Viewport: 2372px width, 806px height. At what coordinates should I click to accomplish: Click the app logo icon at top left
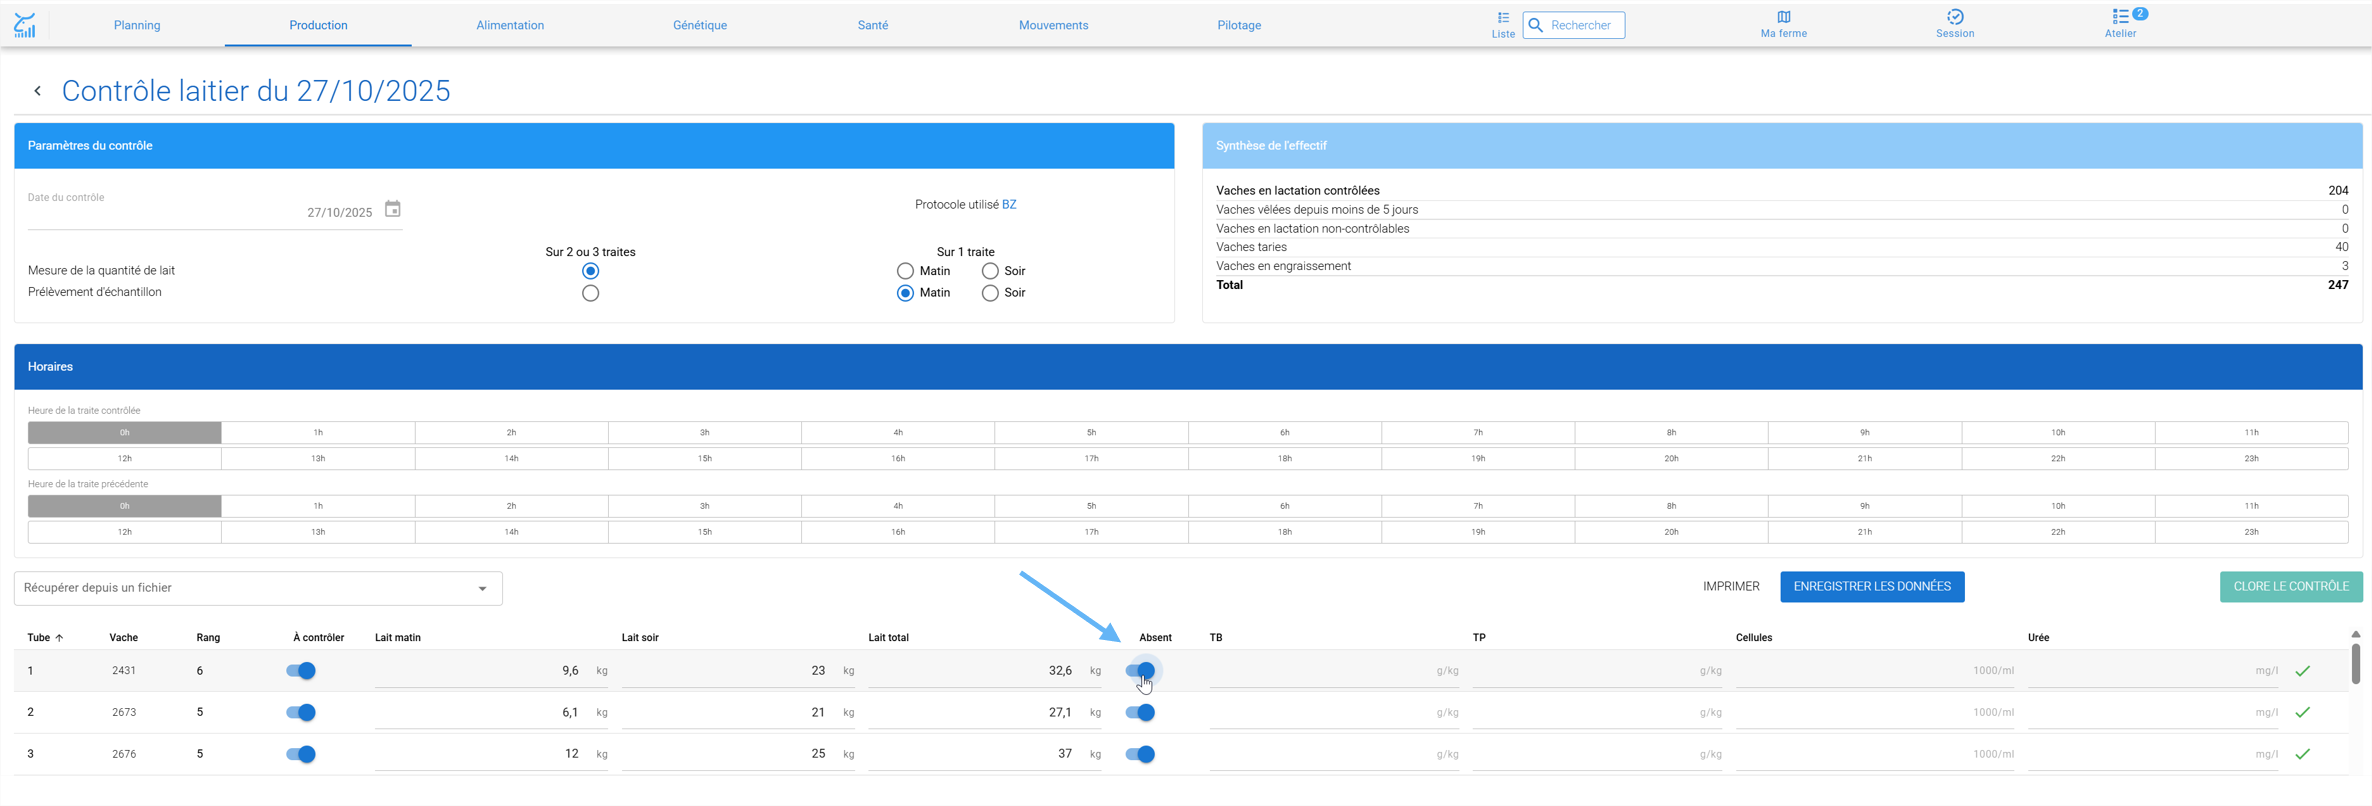[x=25, y=25]
